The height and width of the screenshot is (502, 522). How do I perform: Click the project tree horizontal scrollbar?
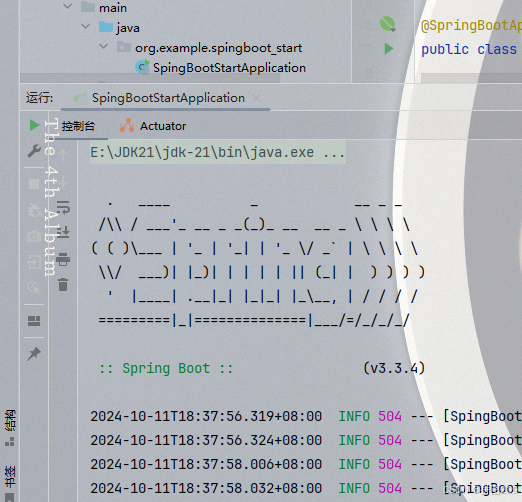[150, 78]
